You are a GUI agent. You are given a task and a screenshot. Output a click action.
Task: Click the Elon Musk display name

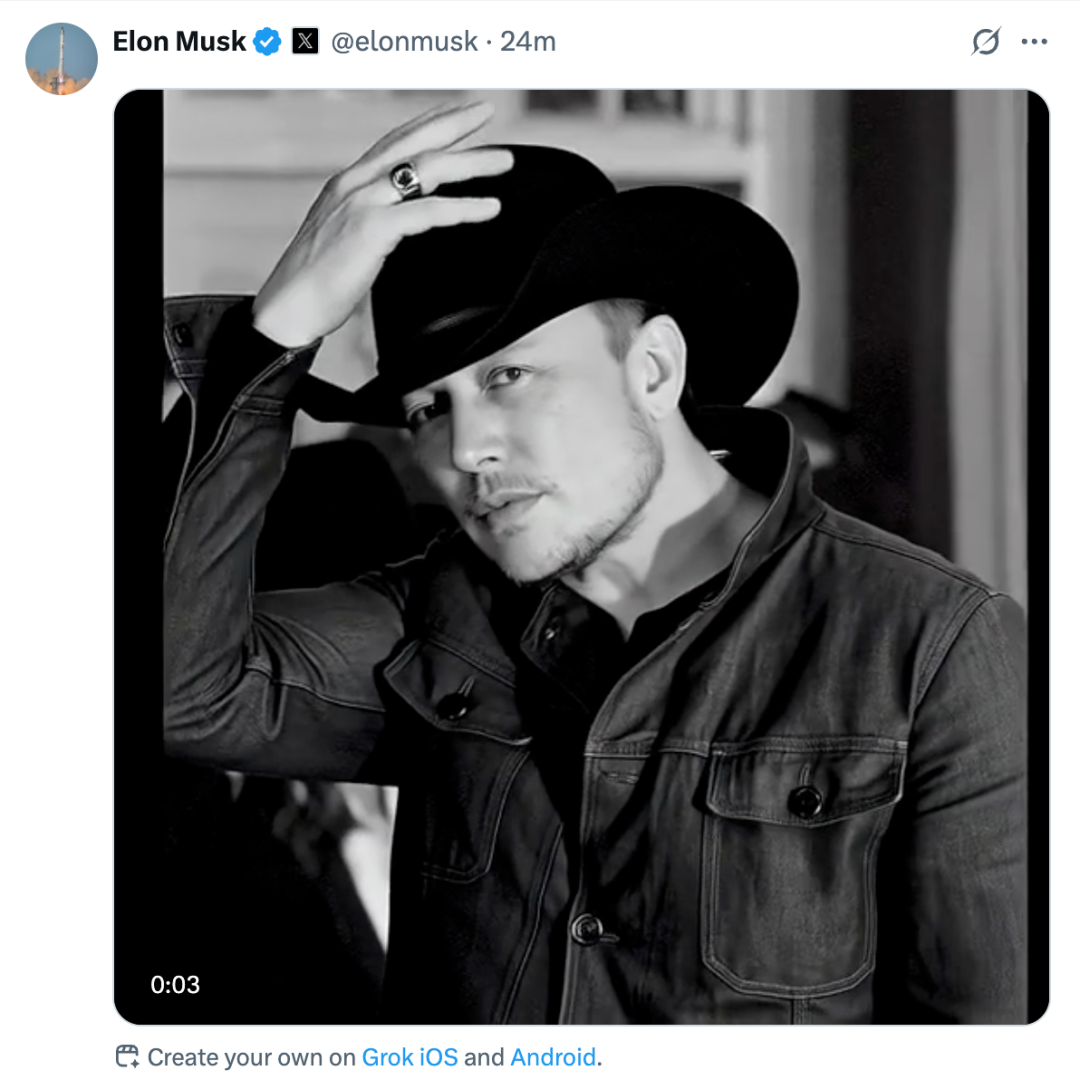click(x=179, y=42)
